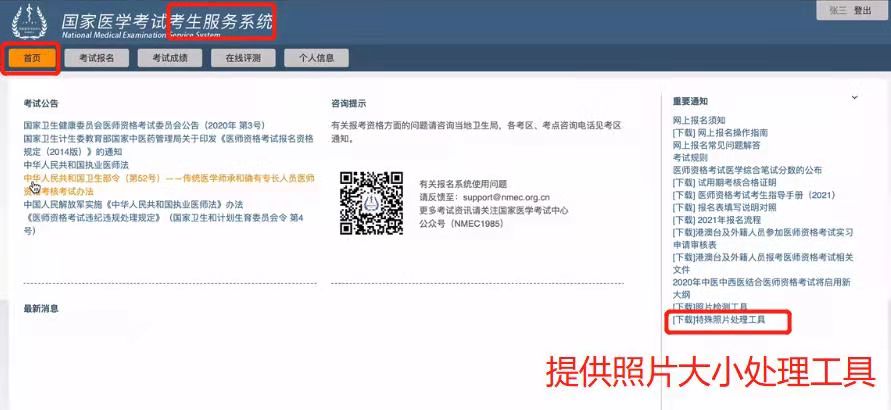891x410 pixels.
Task: Open the 个人信息 tab
Action: pos(316,58)
